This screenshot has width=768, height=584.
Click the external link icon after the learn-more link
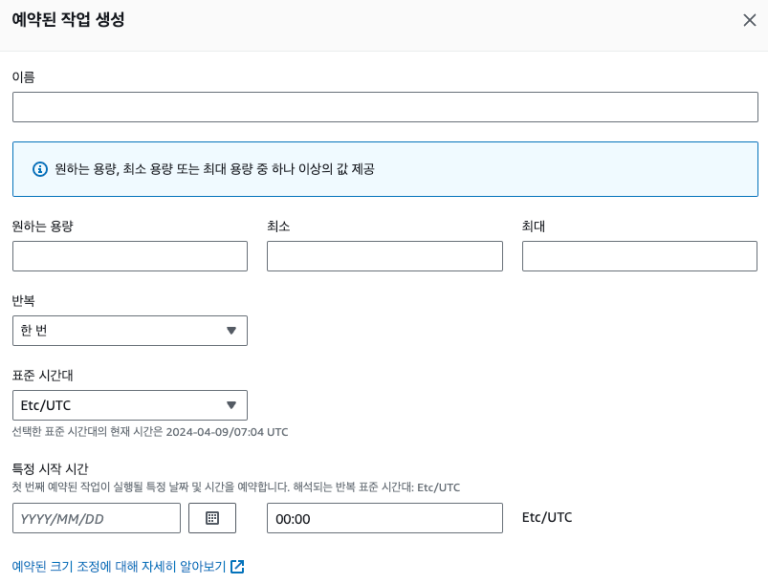[237, 567]
